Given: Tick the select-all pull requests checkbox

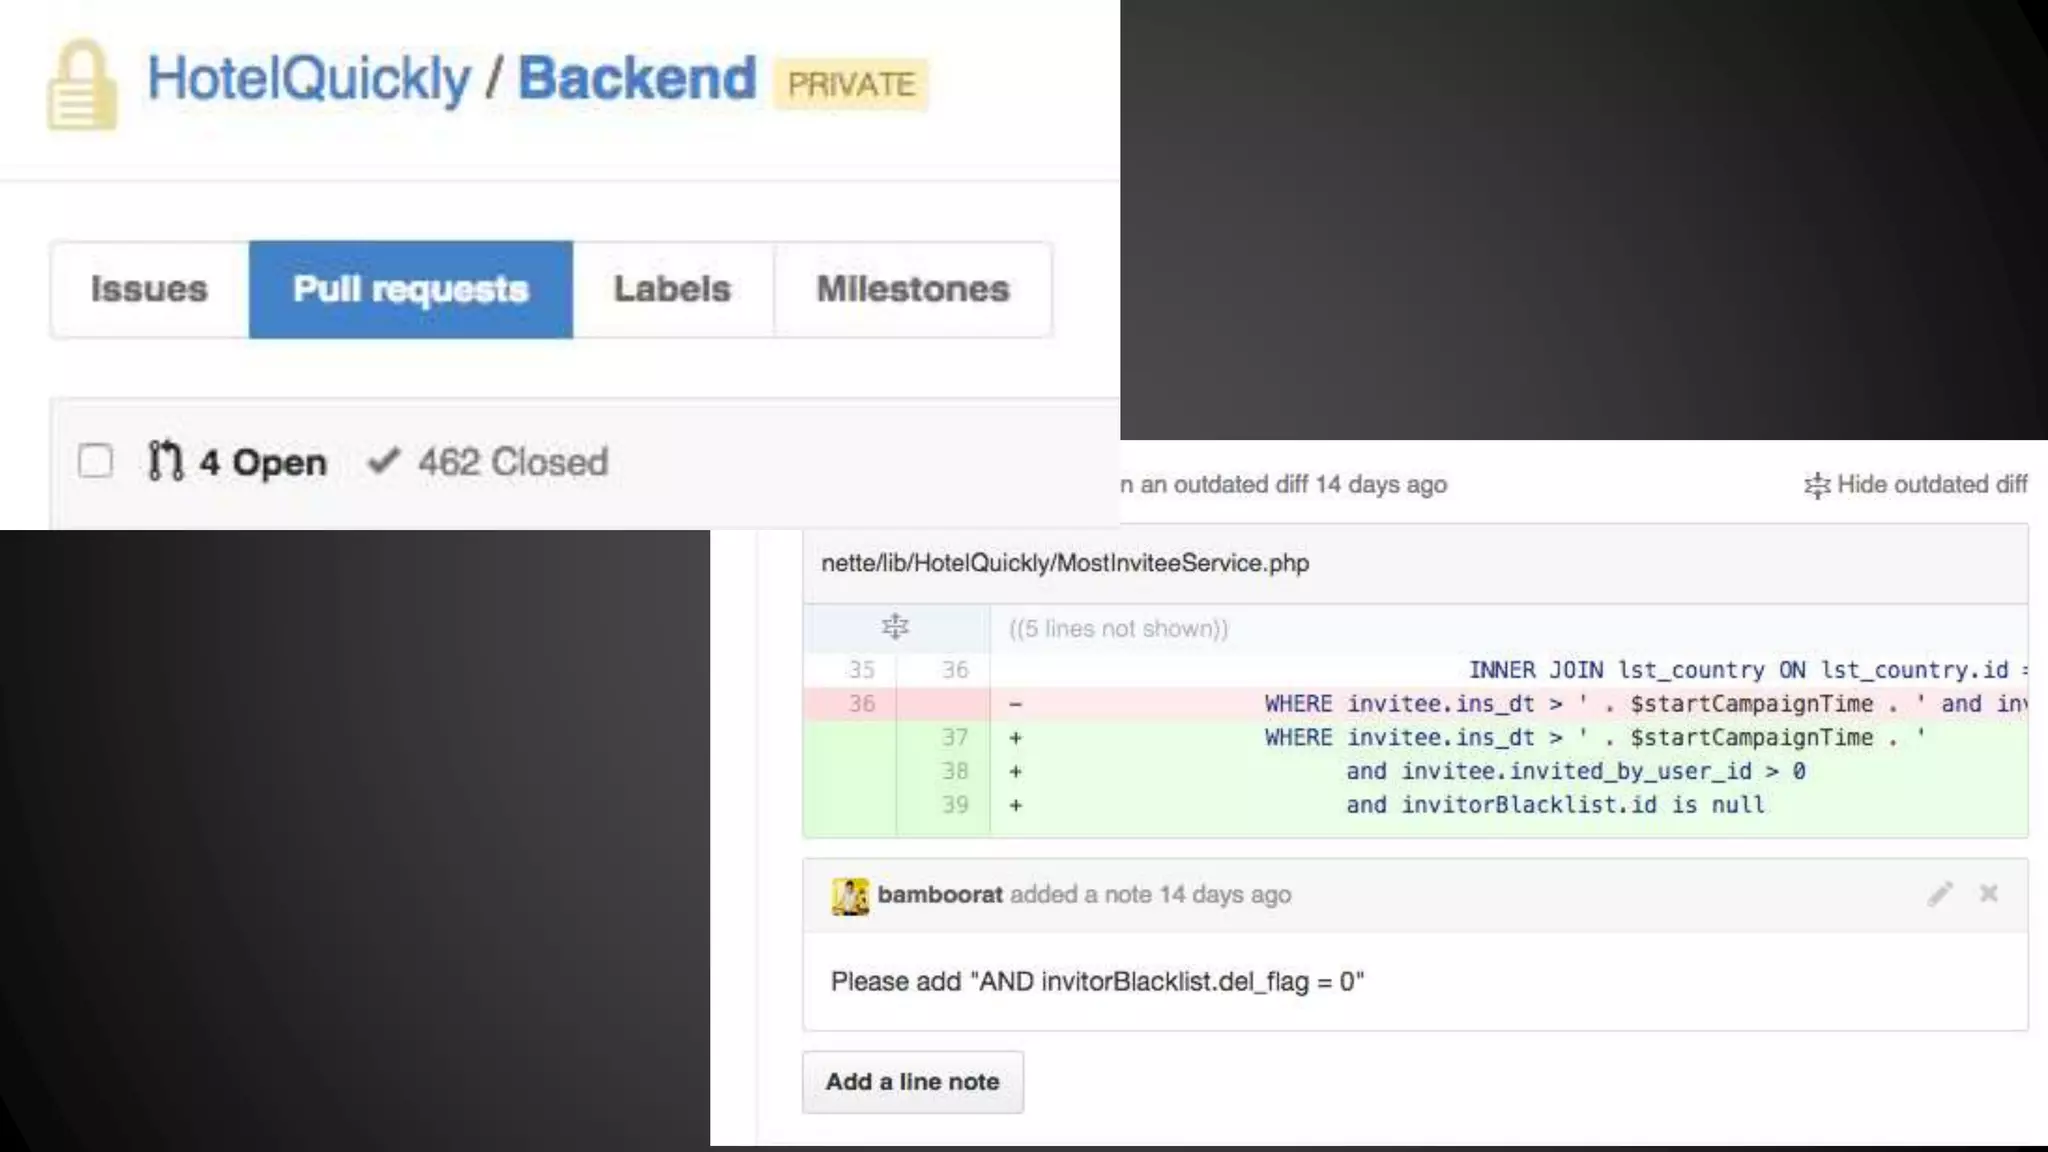Looking at the screenshot, I should (x=96, y=461).
